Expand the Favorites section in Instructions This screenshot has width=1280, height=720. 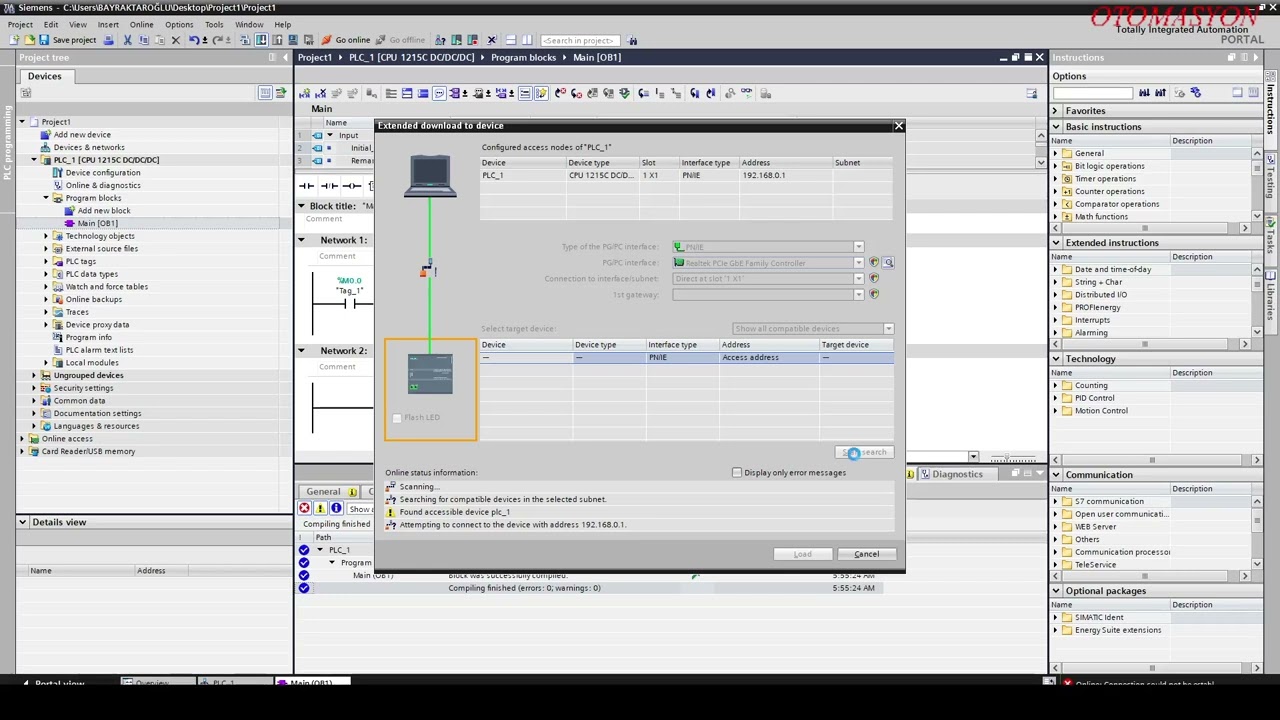pos(1055,111)
